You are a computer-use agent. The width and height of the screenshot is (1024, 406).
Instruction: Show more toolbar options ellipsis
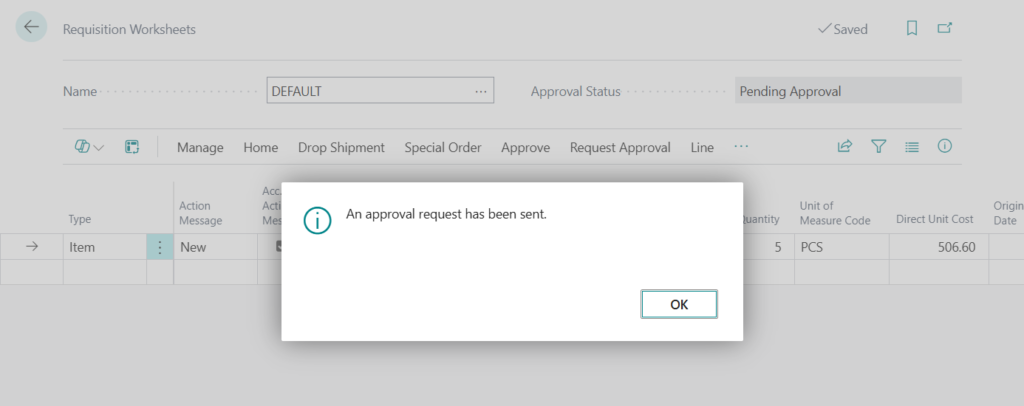click(x=741, y=147)
